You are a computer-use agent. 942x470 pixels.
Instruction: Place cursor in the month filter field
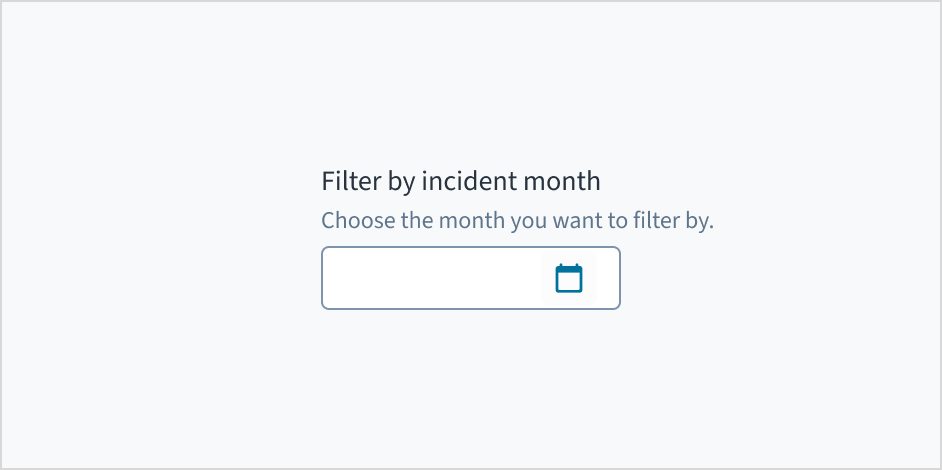pos(432,278)
